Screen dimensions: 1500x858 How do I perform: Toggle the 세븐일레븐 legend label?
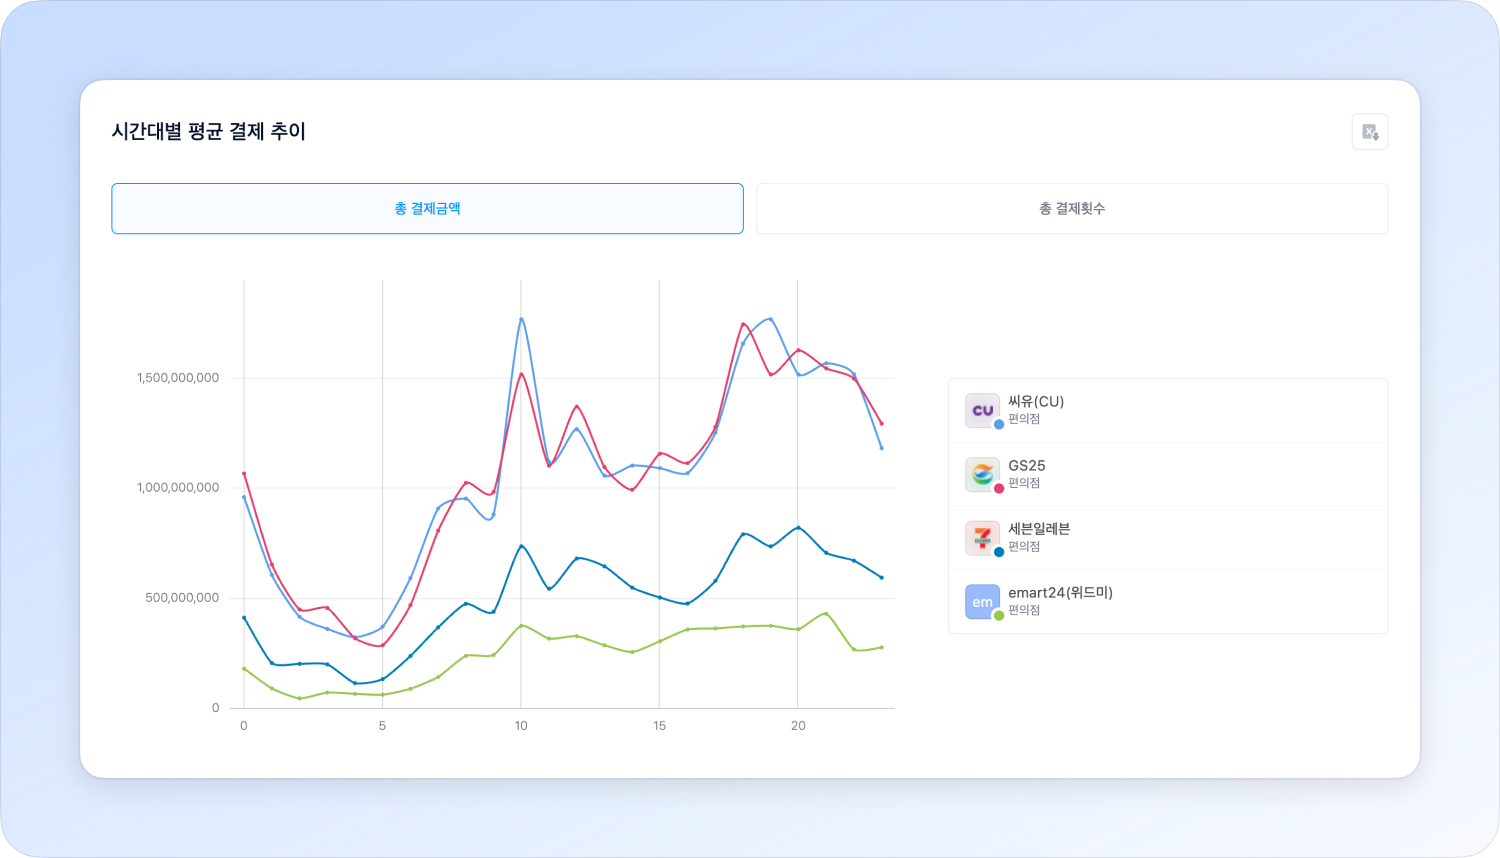(x=1039, y=529)
